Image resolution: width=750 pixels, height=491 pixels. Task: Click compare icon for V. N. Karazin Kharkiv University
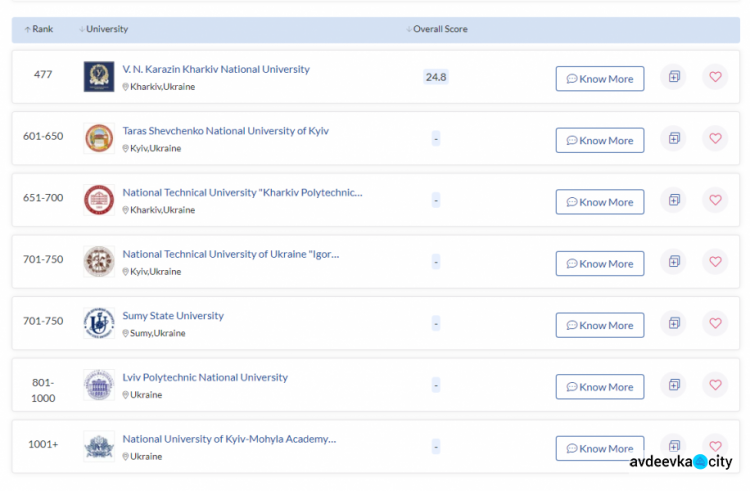(x=674, y=77)
